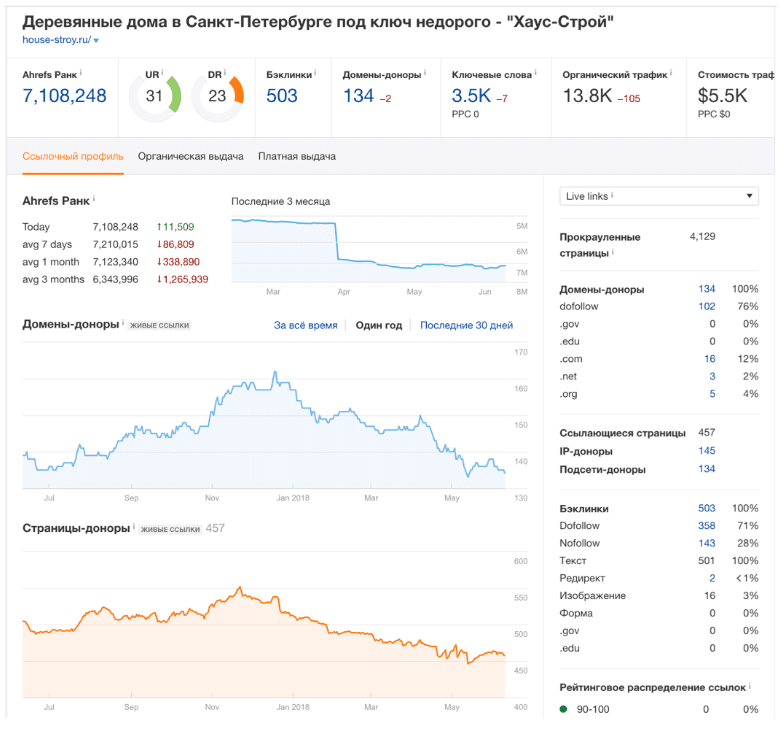The height and width of the screenshot is (734, 784).
Task: Click info icon beside Домены-доноры chart heading
Action: [x=123, y=322]
